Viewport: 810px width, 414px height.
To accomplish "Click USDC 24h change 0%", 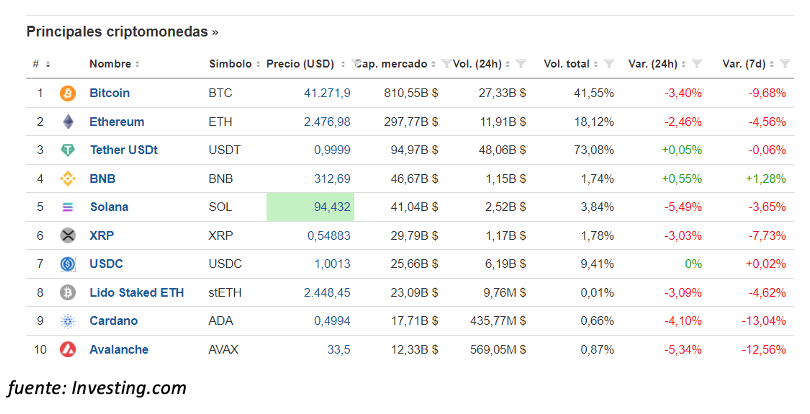I will tap(693, 264).
